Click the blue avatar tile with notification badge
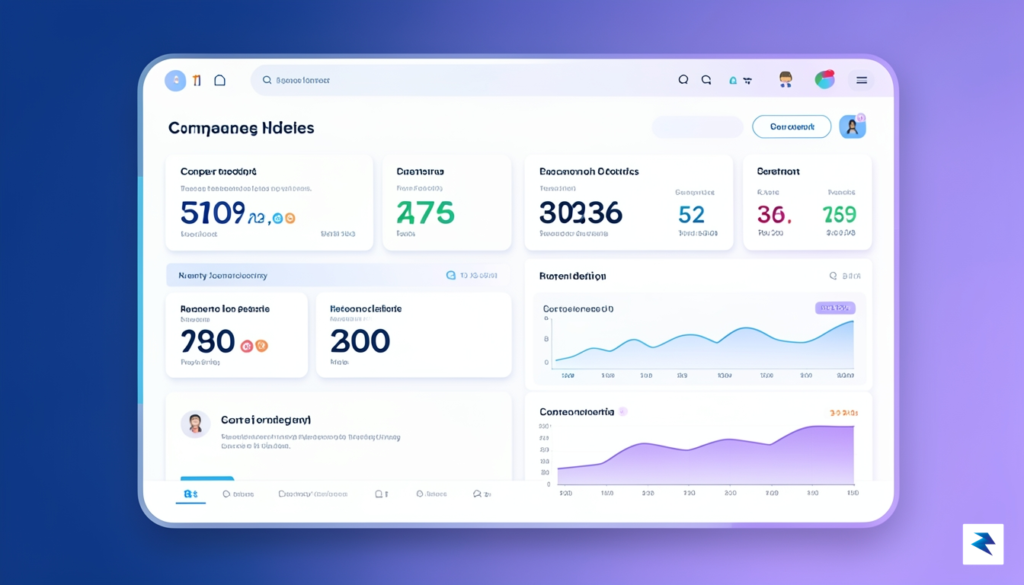 pyautogui.click(x=852, y=126)
